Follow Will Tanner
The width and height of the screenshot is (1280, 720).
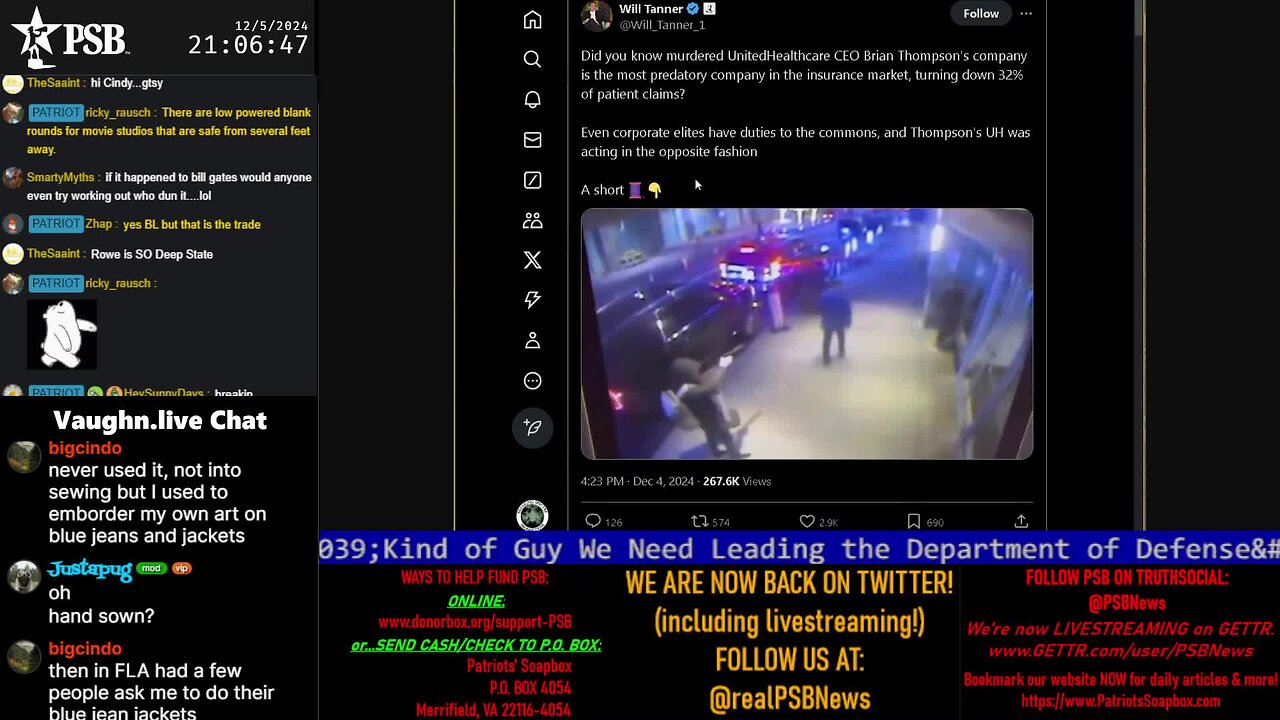[x=981, y=13]
